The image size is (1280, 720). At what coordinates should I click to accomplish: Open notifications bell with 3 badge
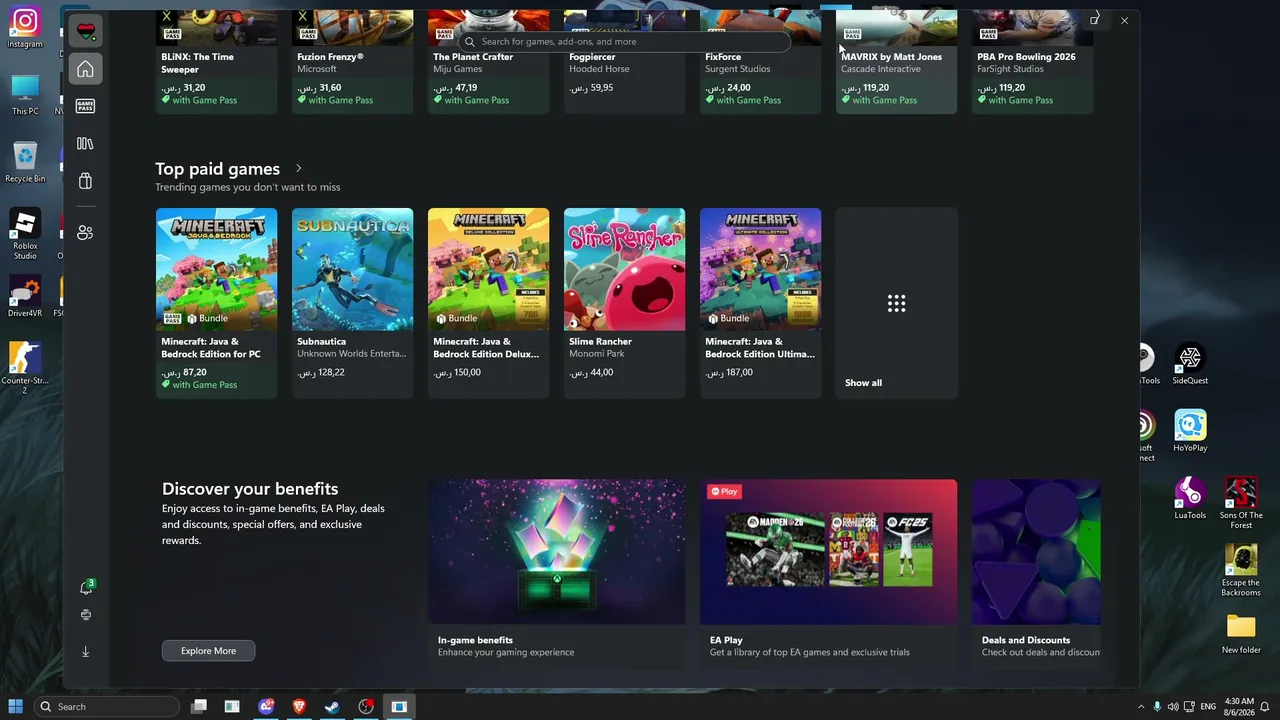pos(86,588)
